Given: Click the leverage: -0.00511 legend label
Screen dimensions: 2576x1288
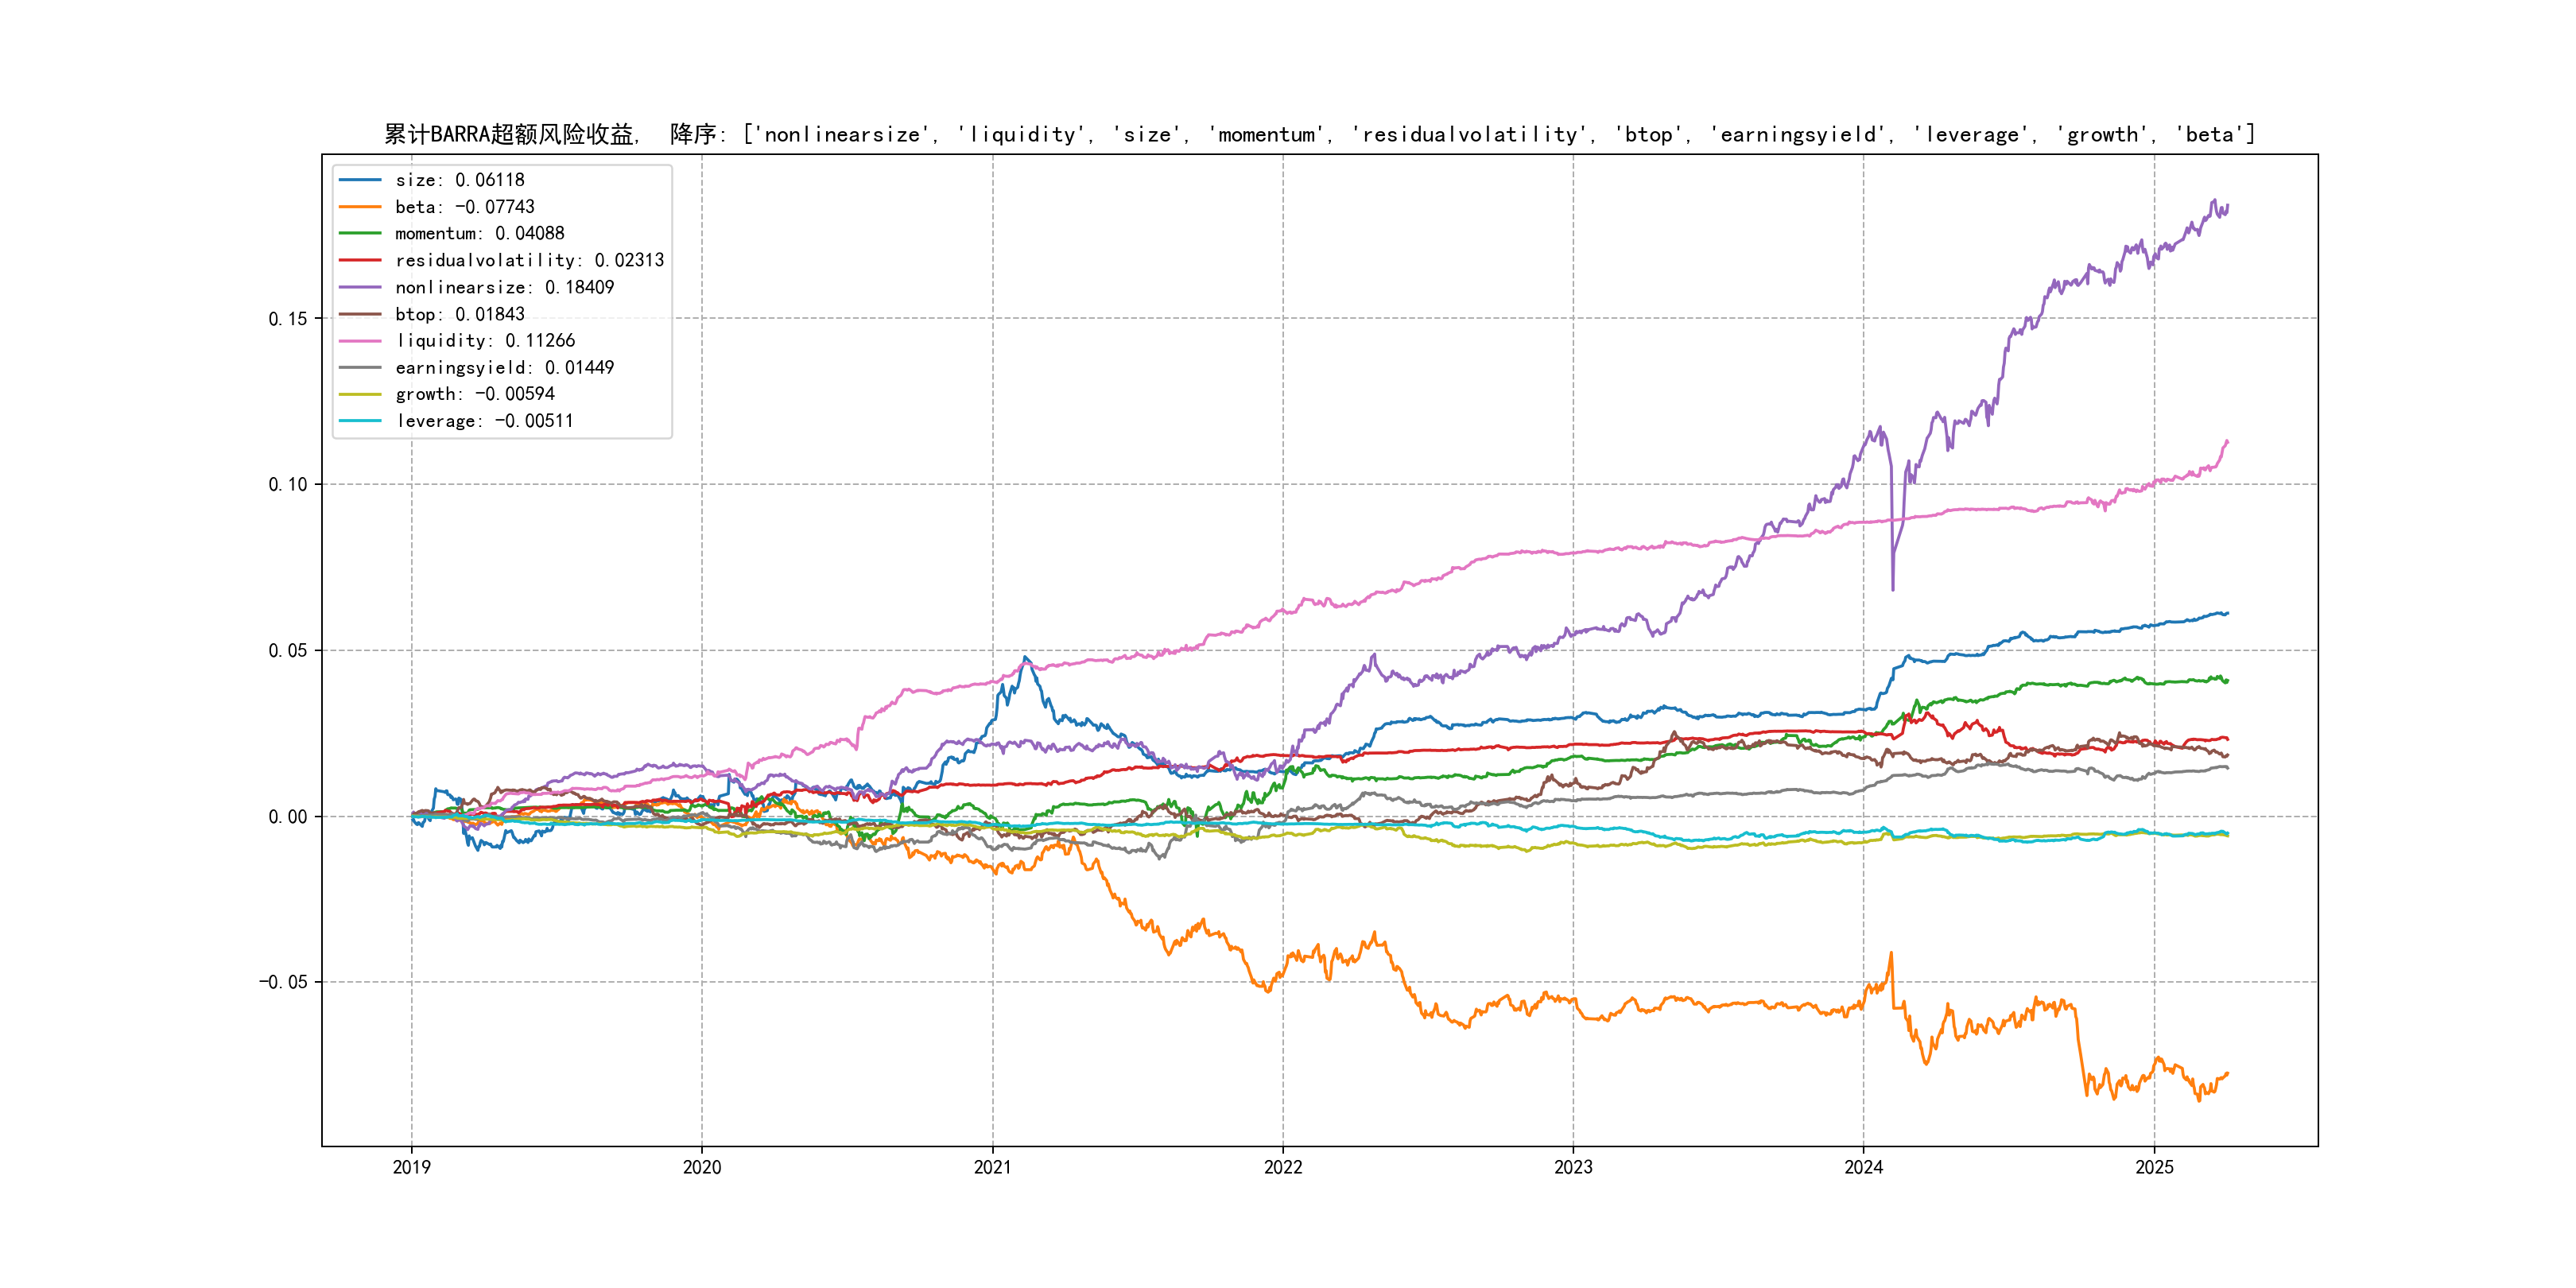Looking at the screenshot, I should coord(484,421).
